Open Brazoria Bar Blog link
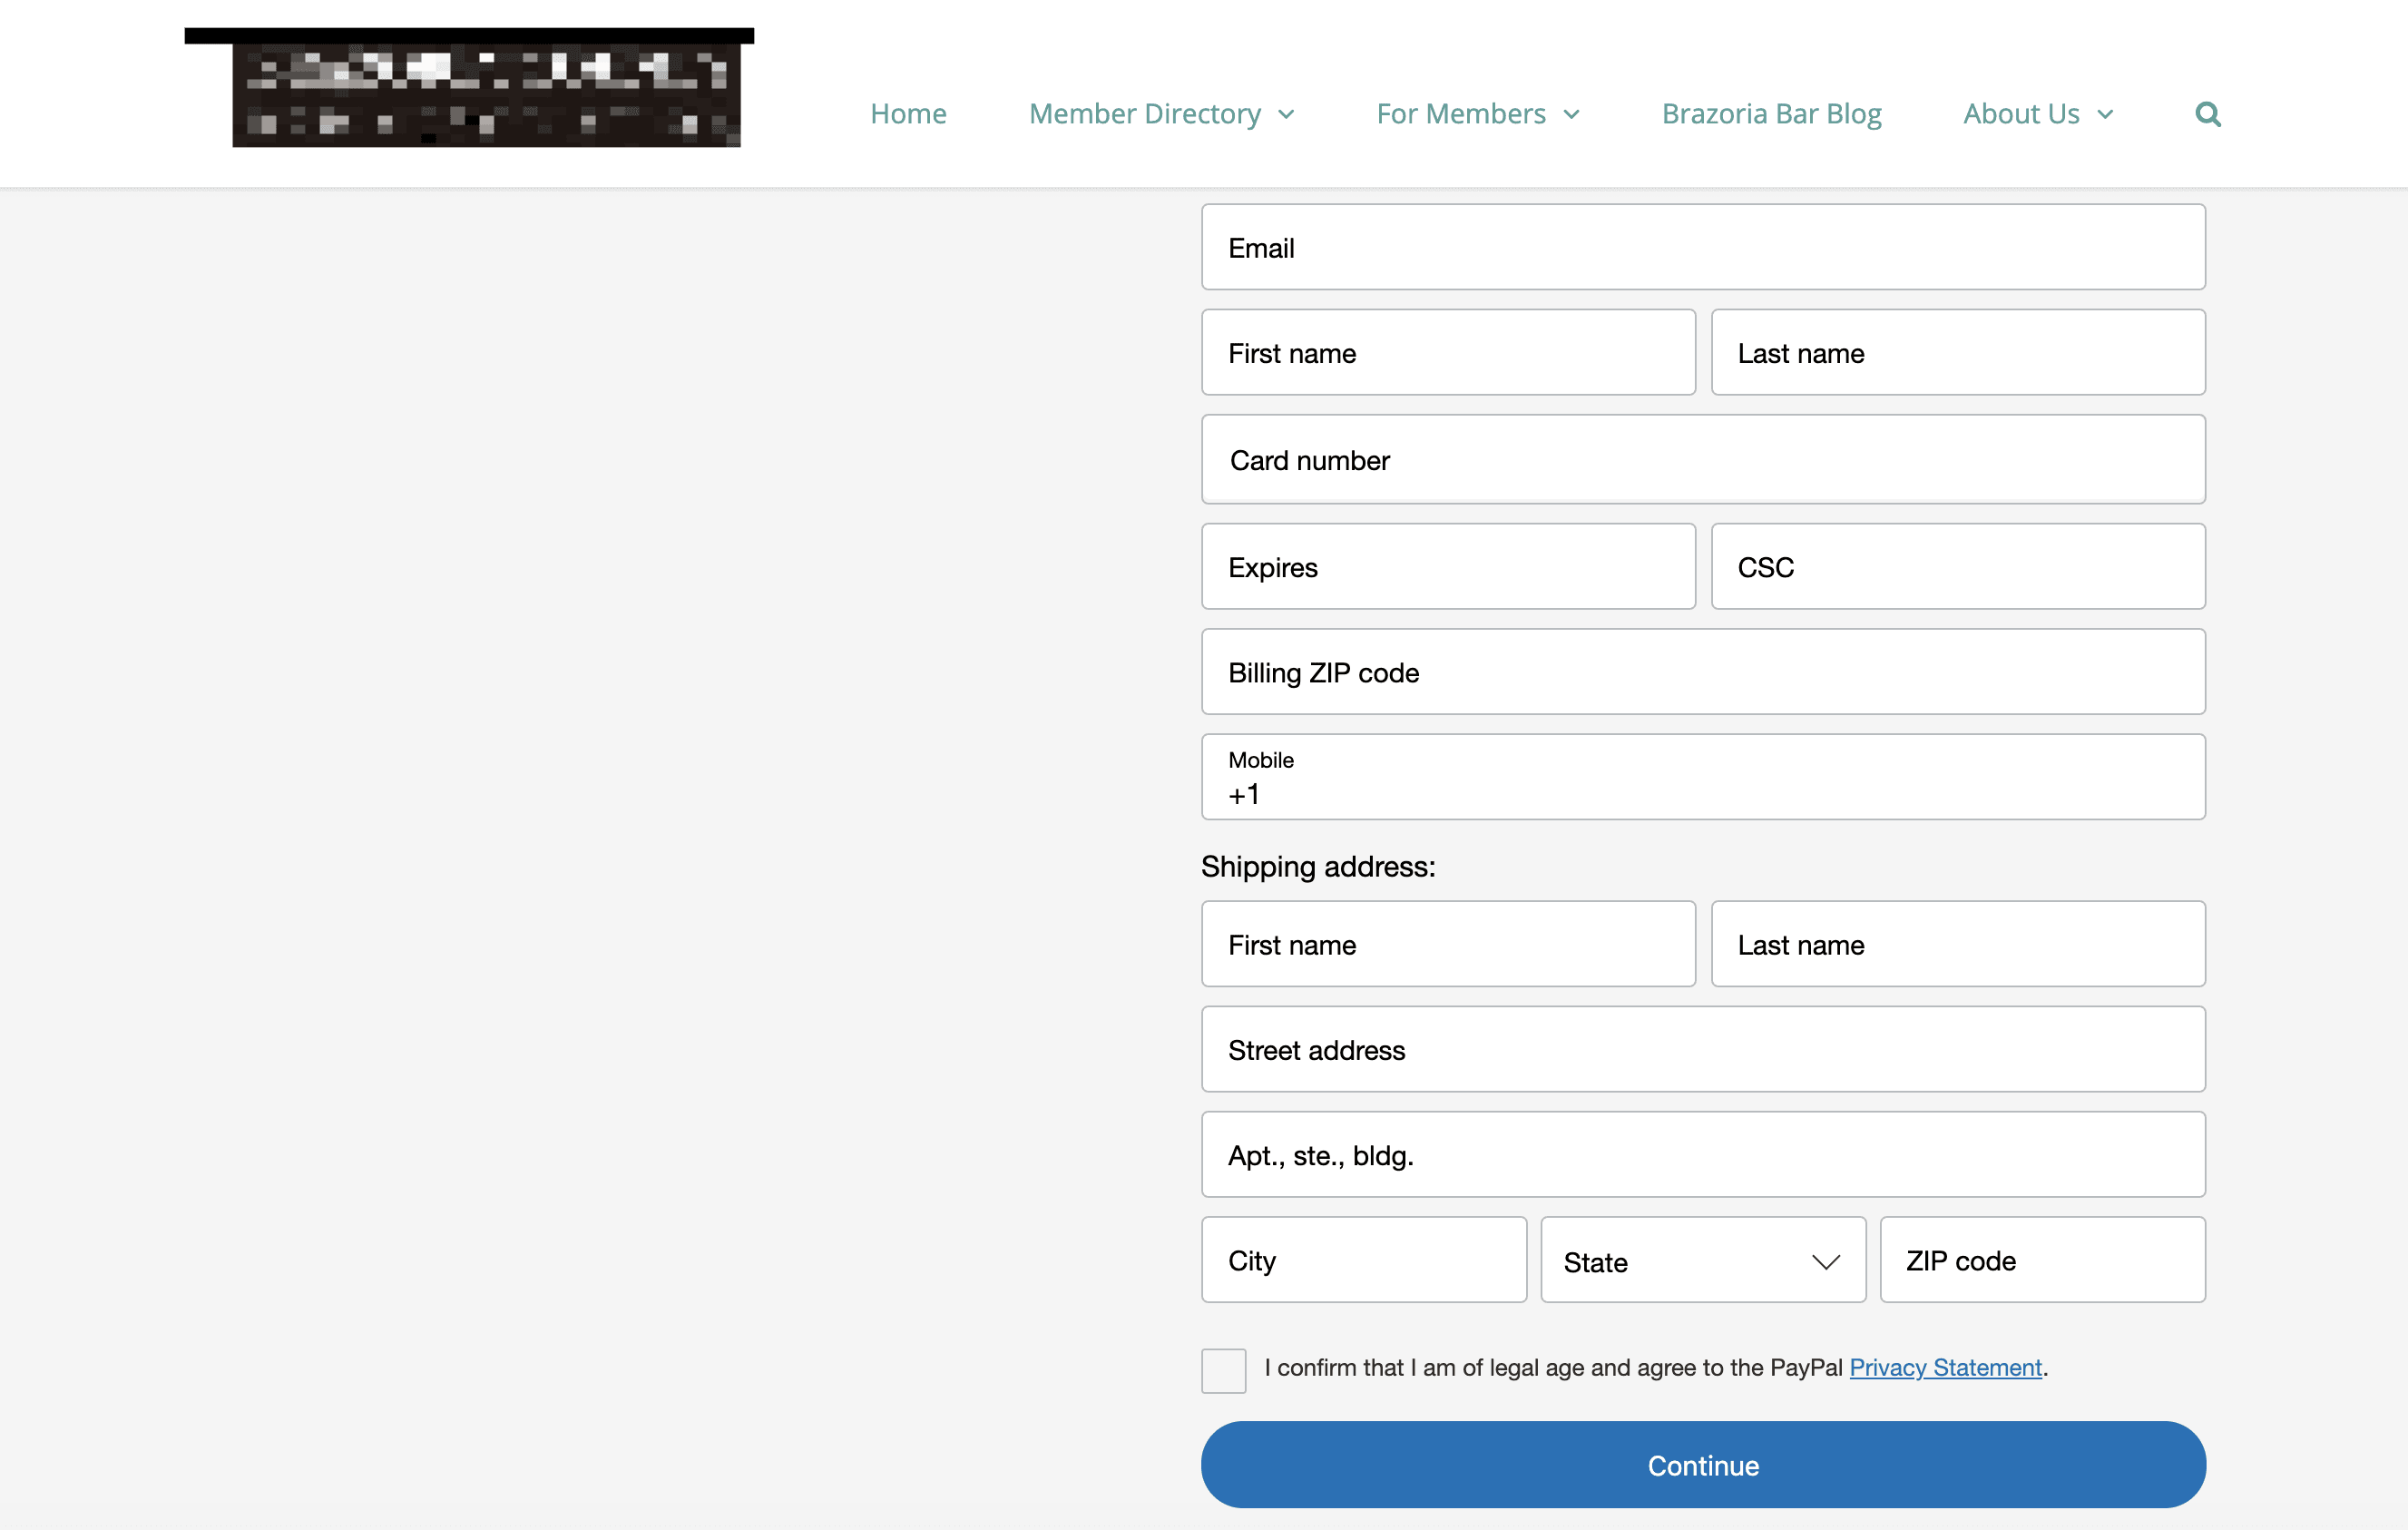This screenshot has height=1530, width=2408. click(1771, 114)
